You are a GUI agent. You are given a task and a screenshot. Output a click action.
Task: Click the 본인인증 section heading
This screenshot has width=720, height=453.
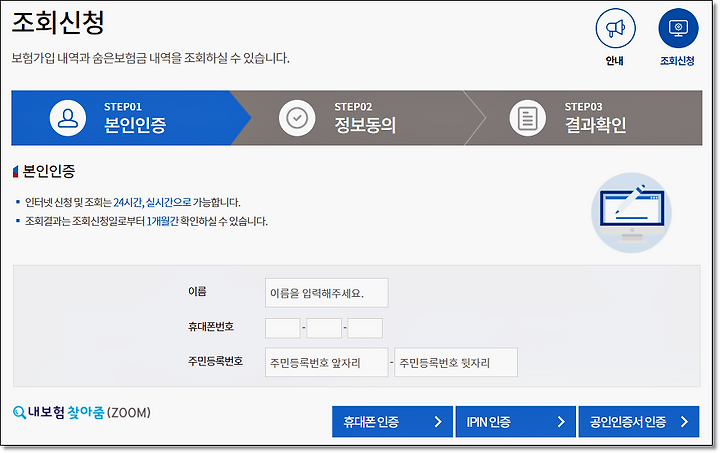(49, 171)
